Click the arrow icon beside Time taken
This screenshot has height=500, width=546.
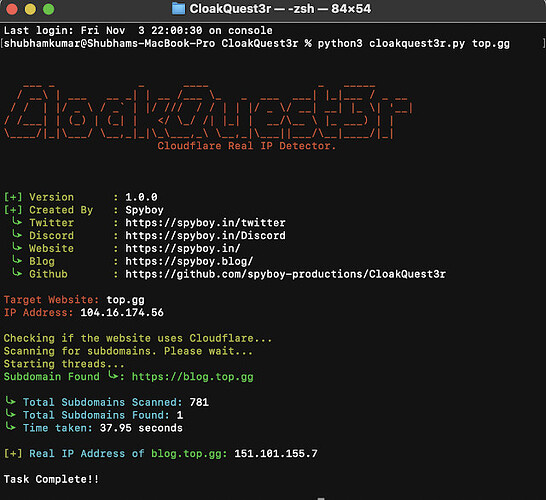coord(11,427)
